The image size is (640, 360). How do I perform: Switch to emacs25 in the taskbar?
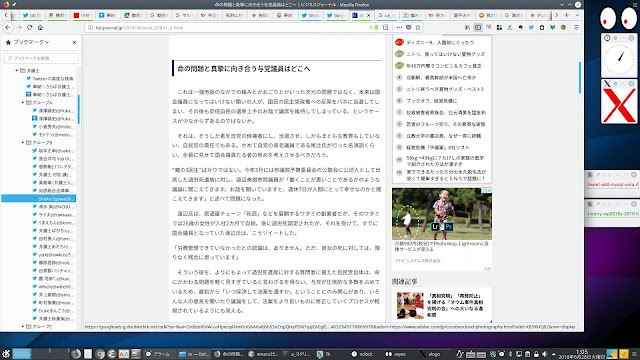click(263, 354)
